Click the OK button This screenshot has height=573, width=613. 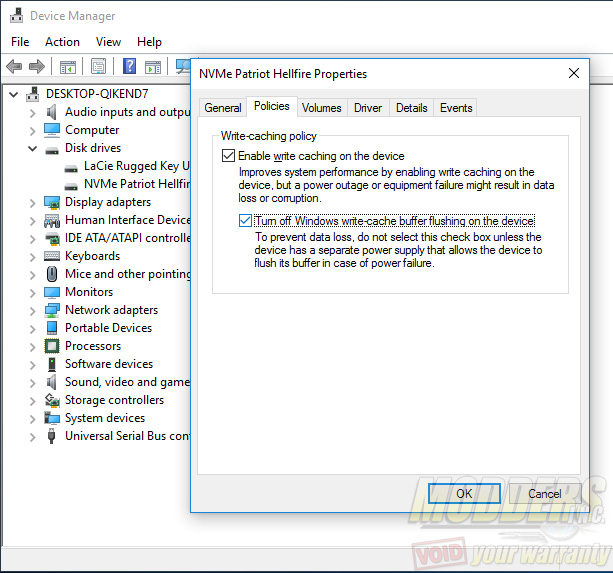tap(464, 494)
